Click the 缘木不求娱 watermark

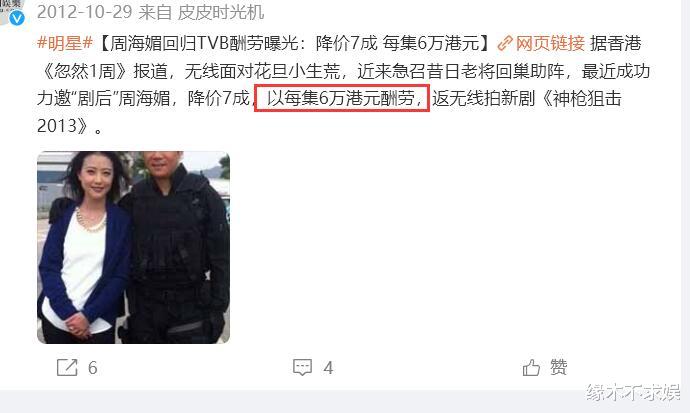point(633,392)
